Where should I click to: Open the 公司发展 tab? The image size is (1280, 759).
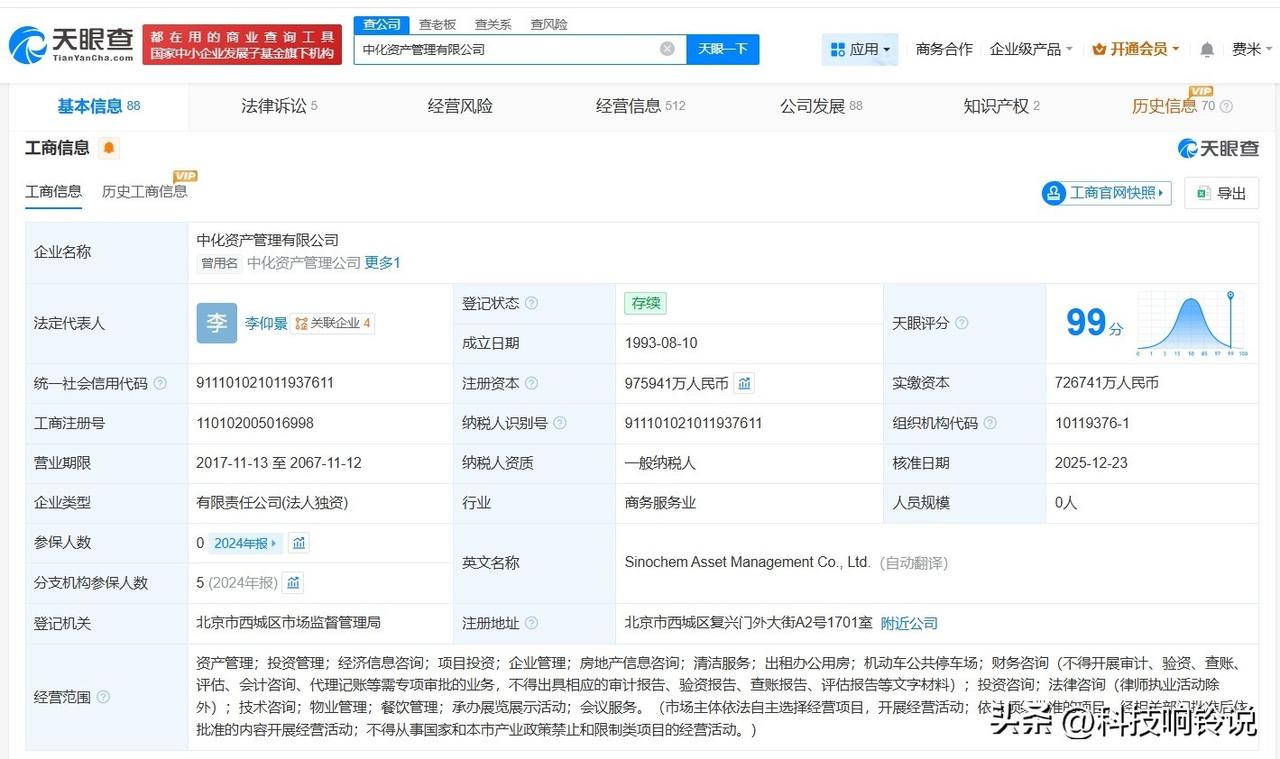tap(821, 106)
